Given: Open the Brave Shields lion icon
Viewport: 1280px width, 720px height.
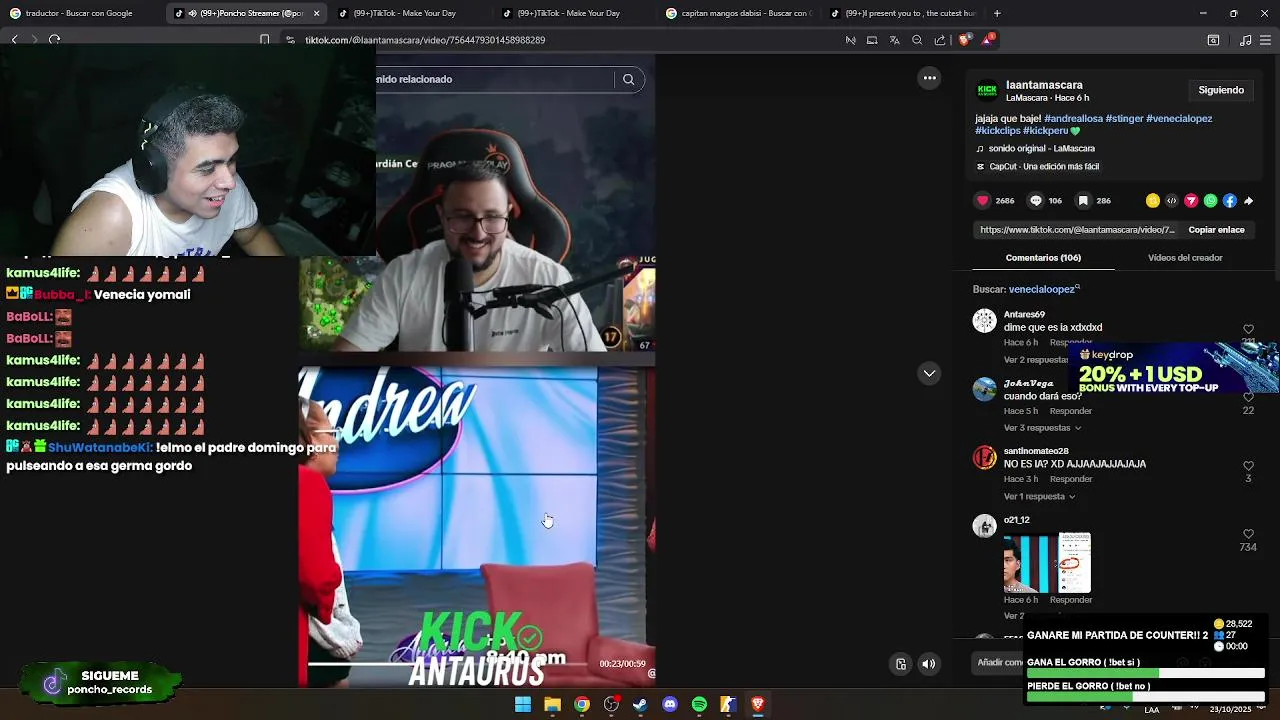Looking at the screenshot, I should [x=964, y=40].
